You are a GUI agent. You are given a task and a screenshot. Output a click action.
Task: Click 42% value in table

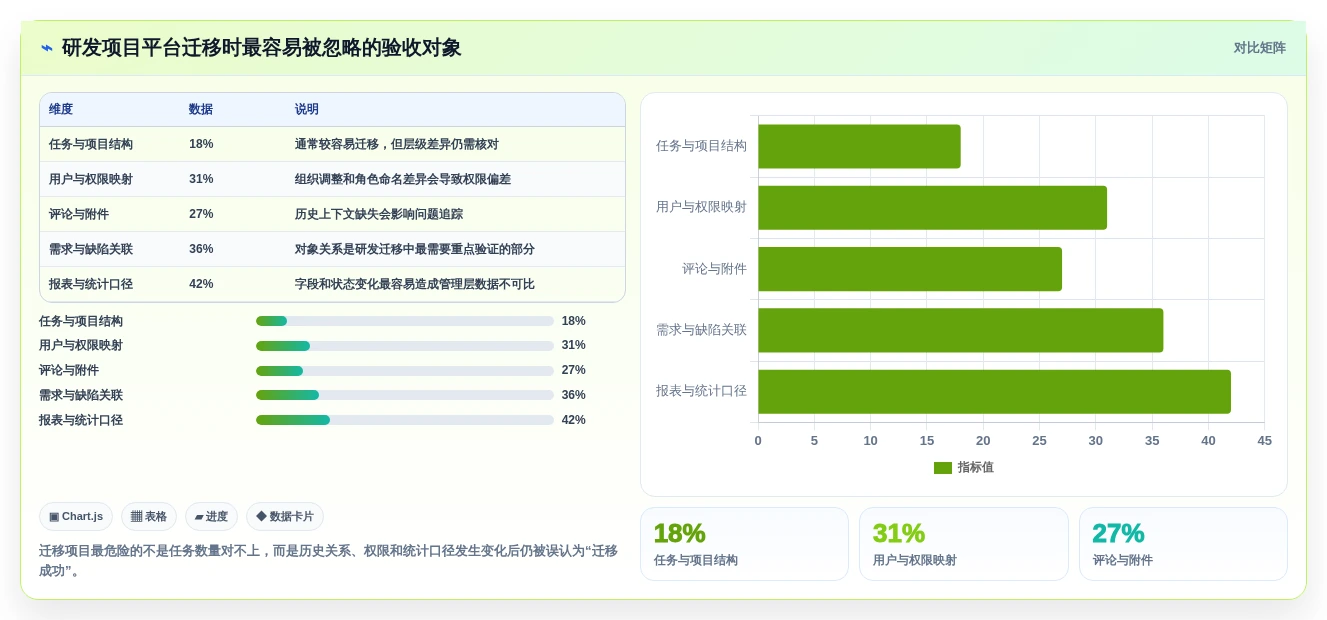[201, 284]
